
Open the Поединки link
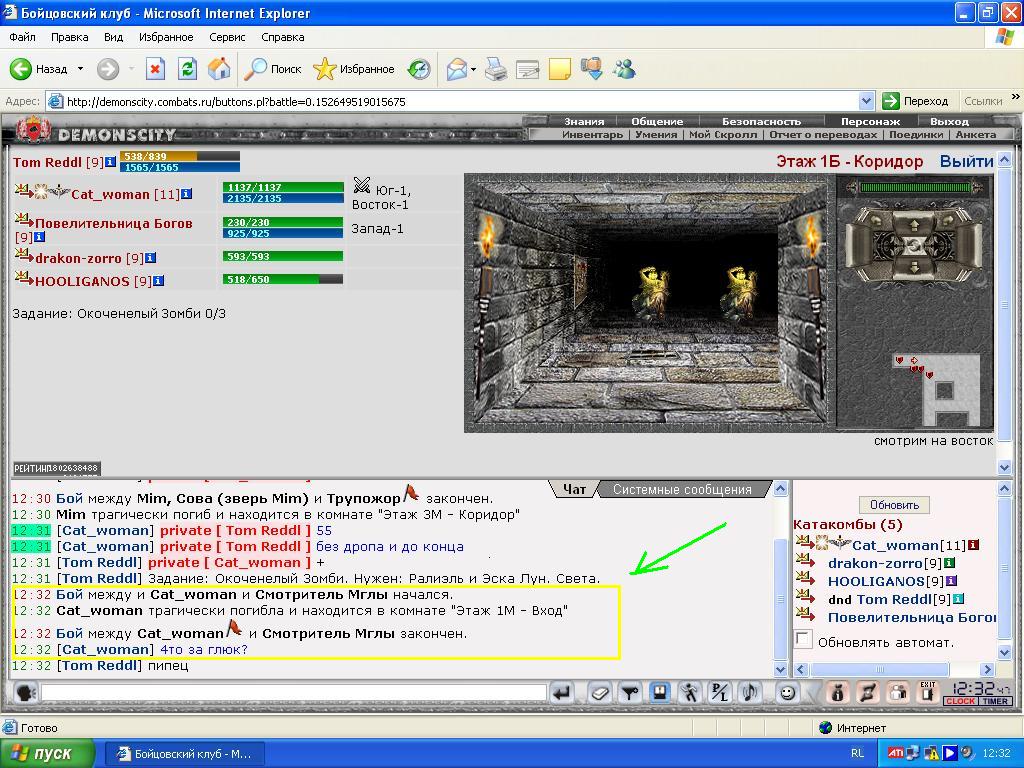[x=916, y=135]
